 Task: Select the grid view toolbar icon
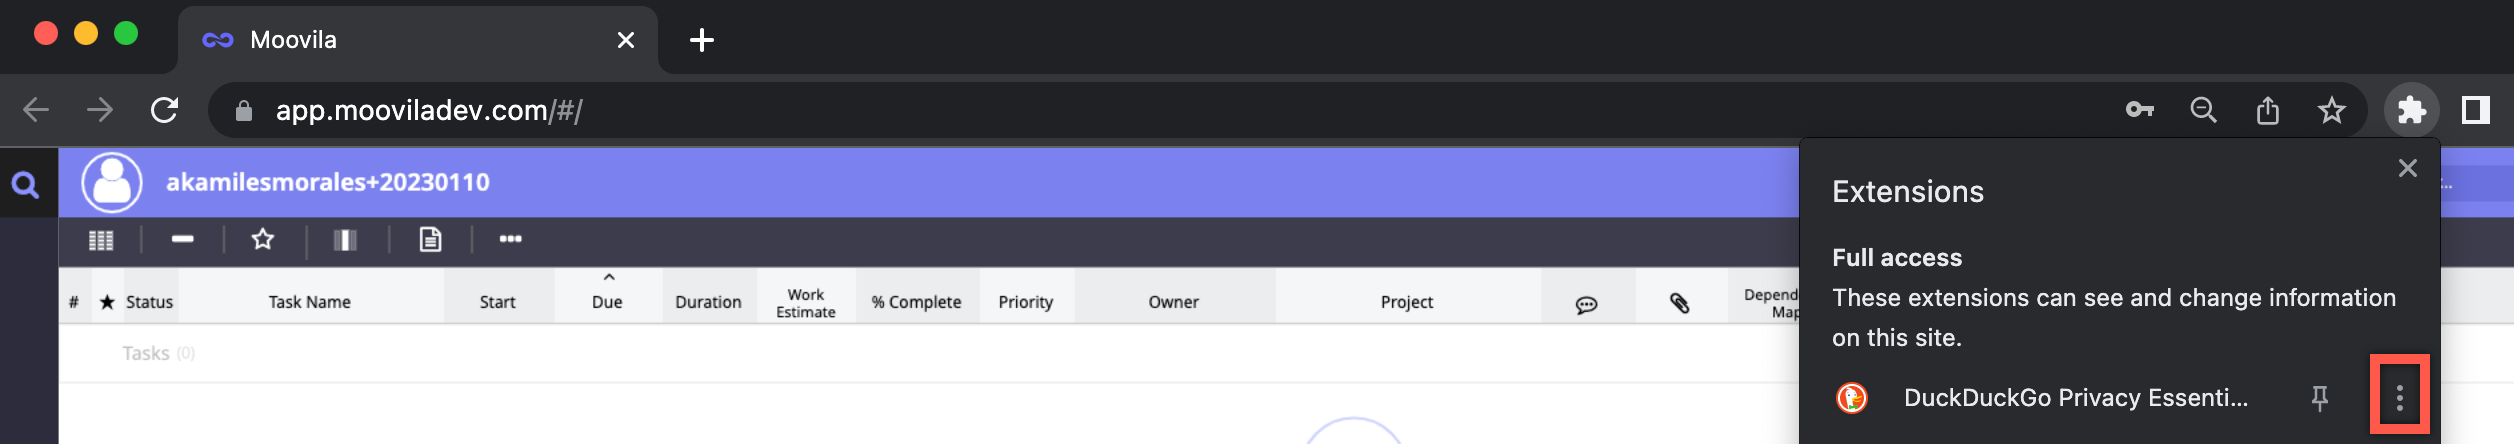[x=101, y=240]
